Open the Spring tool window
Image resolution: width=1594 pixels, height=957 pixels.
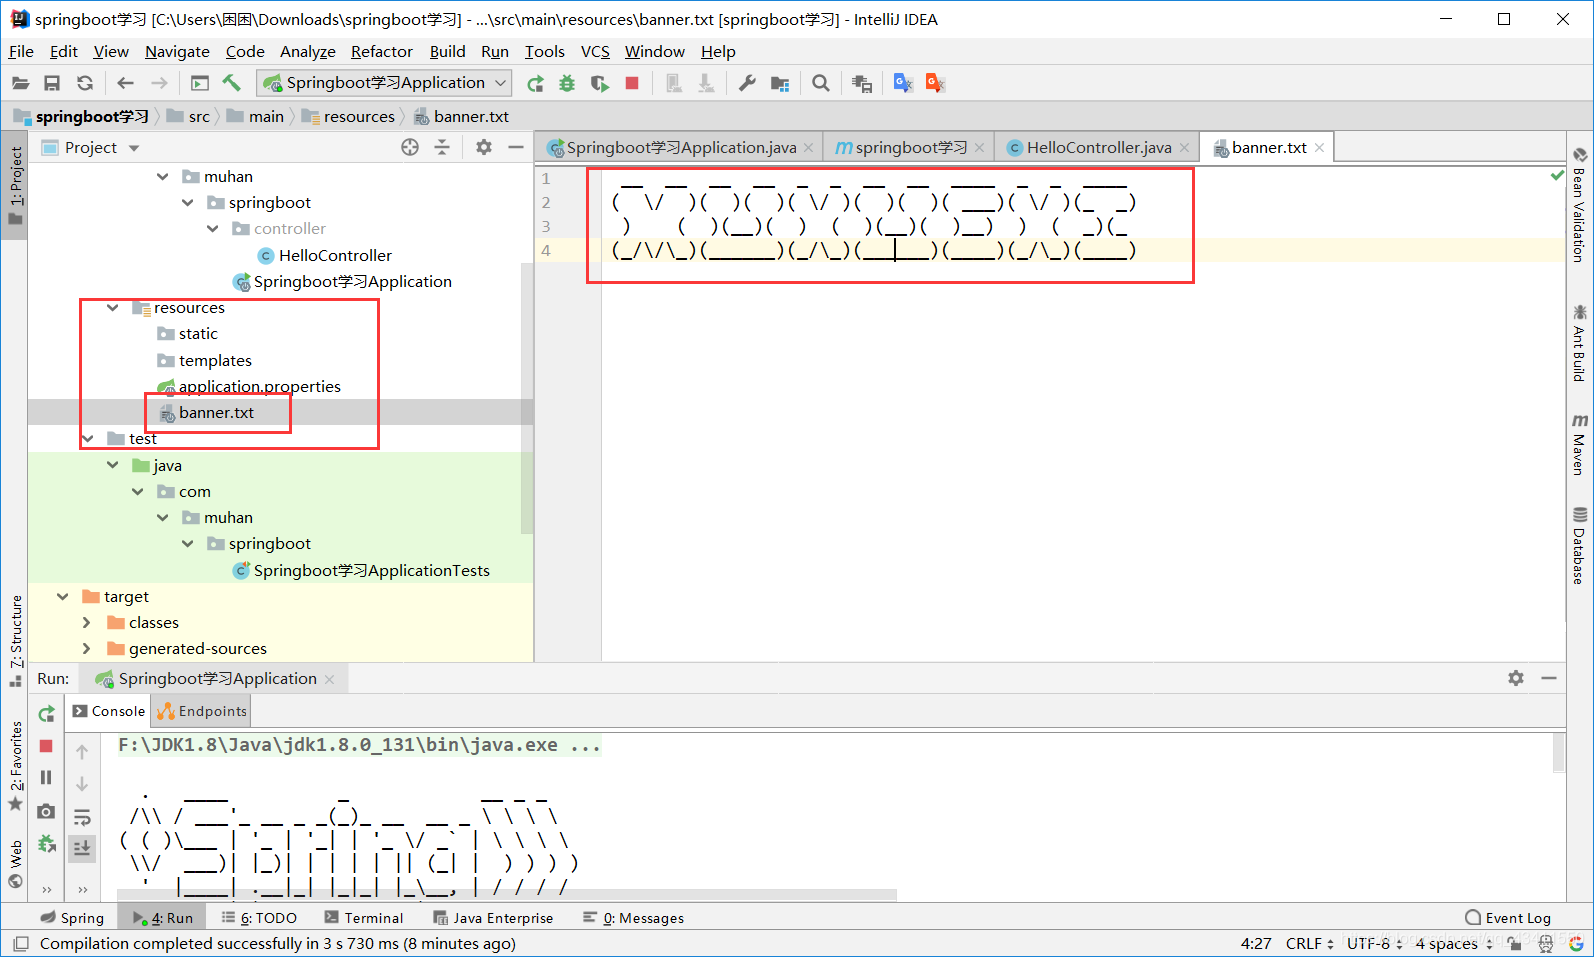pyautogui.click(x=72, y=918)
